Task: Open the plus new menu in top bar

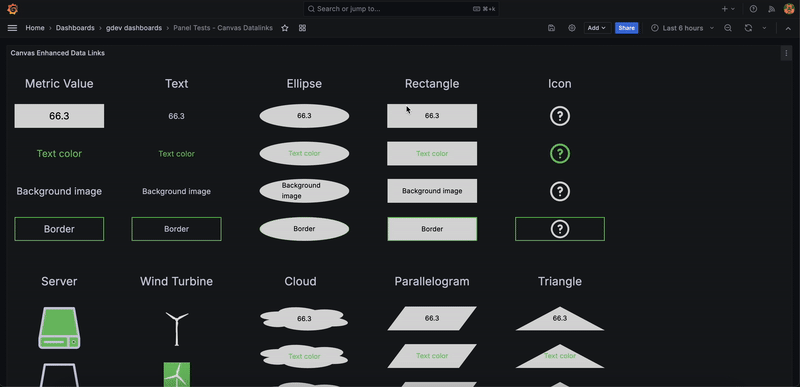Action: pyautogui.click(x=728, y=9)
